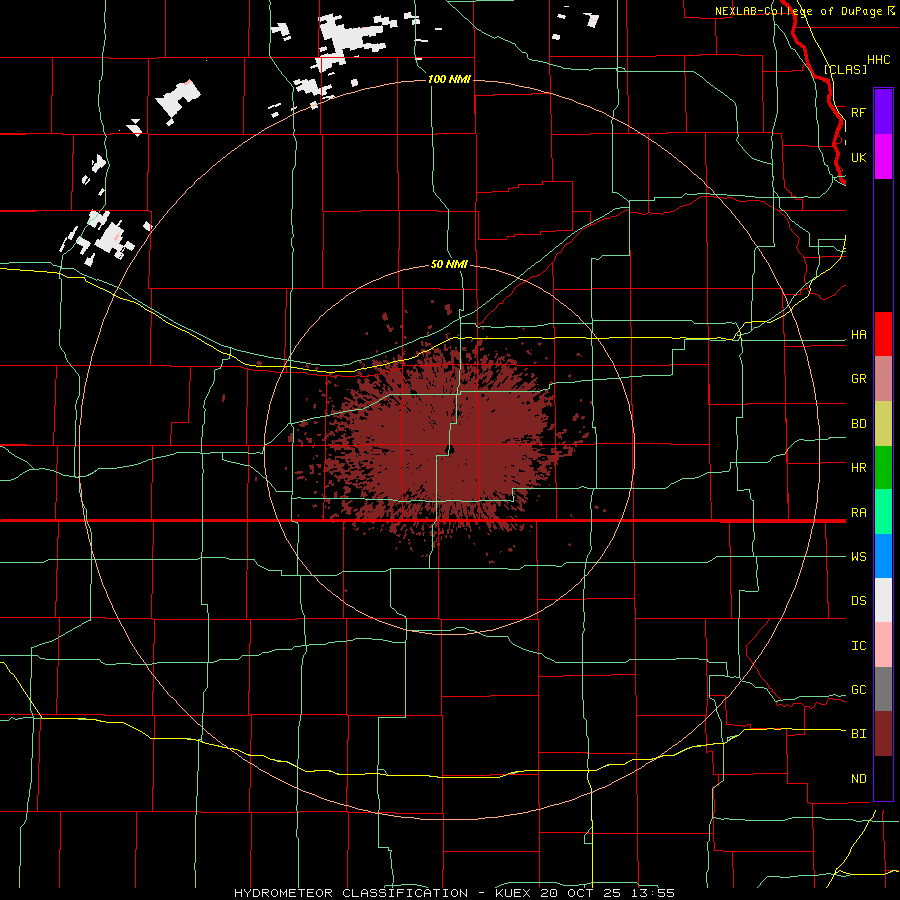Image resolution: width=900 pixels, height=900 pixels.
Task: Click the BD yellow legend swatch
Action: pyautogui.click(x=883, y=424)
